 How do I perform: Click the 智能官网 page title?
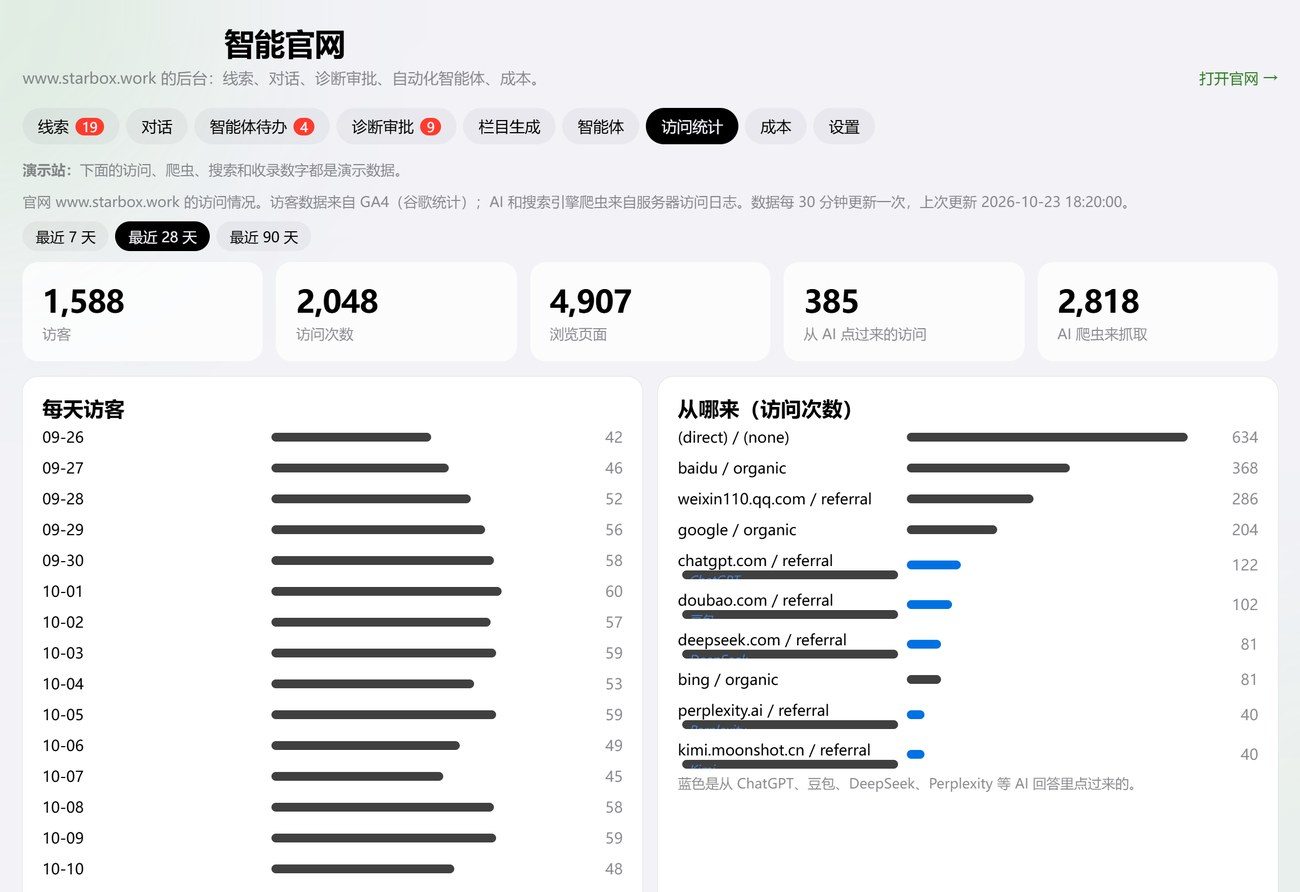pos(285,45)
